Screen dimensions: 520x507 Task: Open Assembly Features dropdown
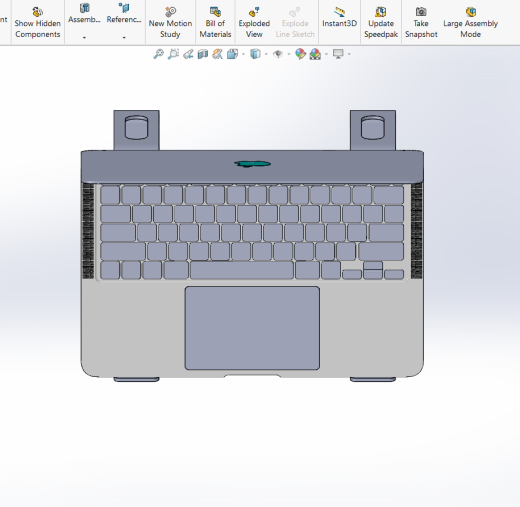tap(84, 37)
